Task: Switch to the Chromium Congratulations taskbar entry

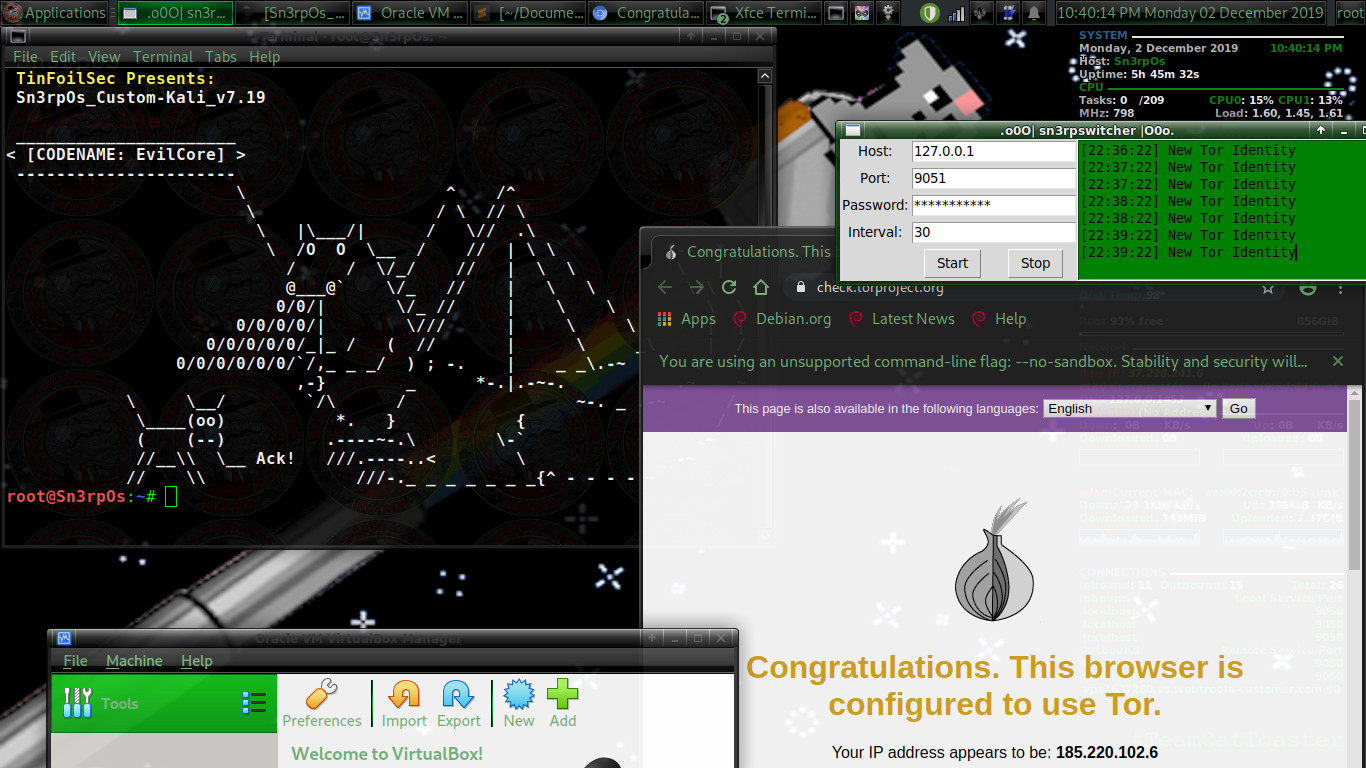Action: click(x=646, y=13)
